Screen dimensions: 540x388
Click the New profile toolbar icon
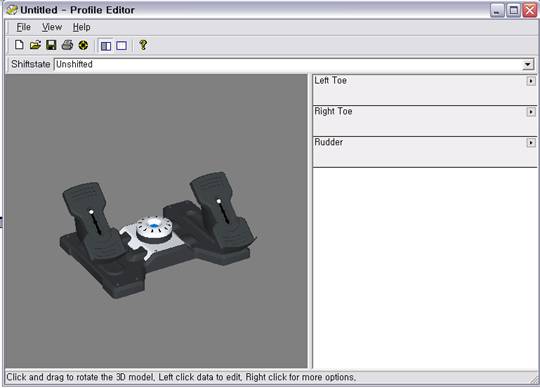click(19, 45)
